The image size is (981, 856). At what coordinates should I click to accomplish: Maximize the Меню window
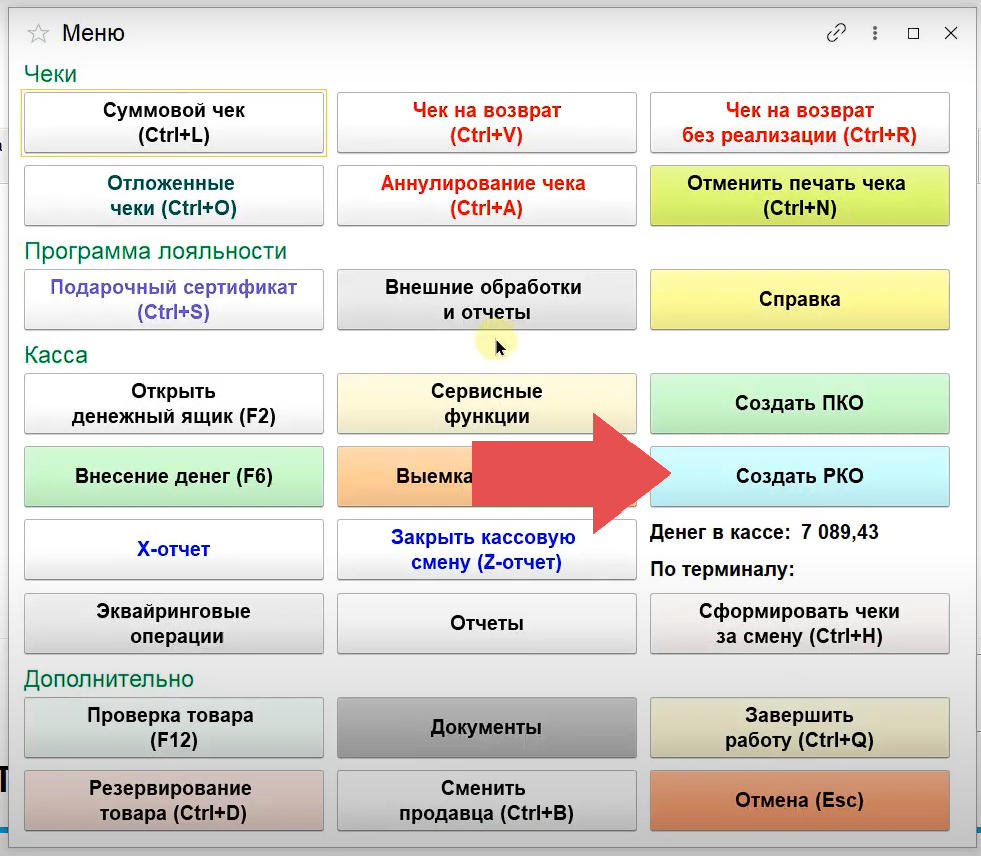tap(913, 33)
